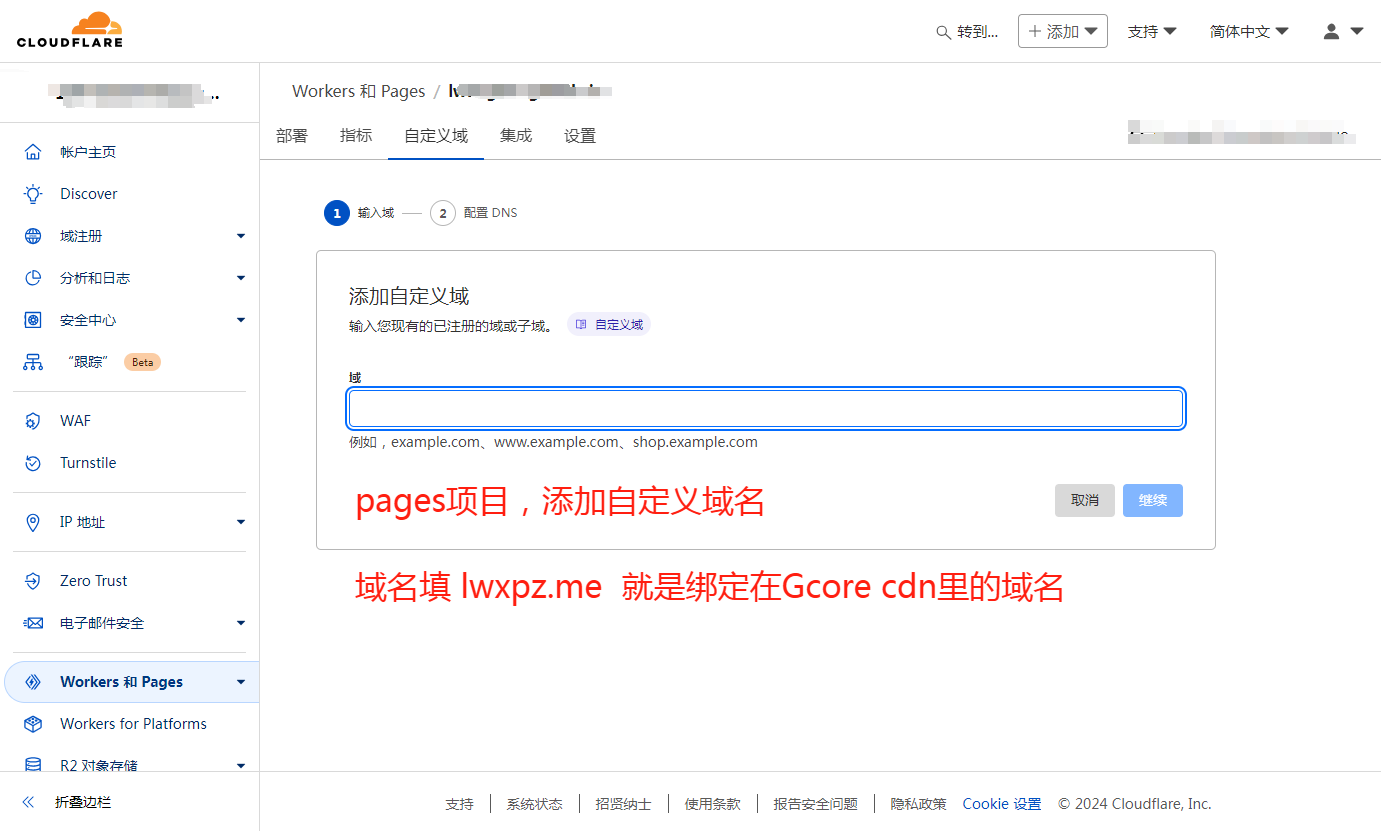Focus the 域 domain input field
This screenshot has width=1381, height=831.
point(765,409)
